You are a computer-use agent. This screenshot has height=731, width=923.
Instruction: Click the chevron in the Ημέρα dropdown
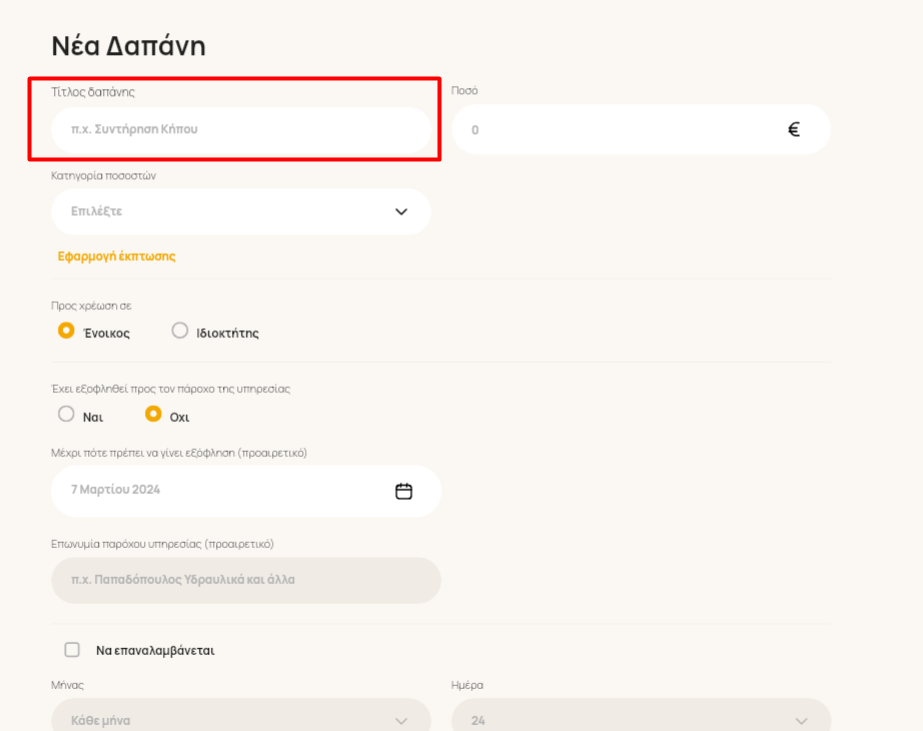pos(801,721)
